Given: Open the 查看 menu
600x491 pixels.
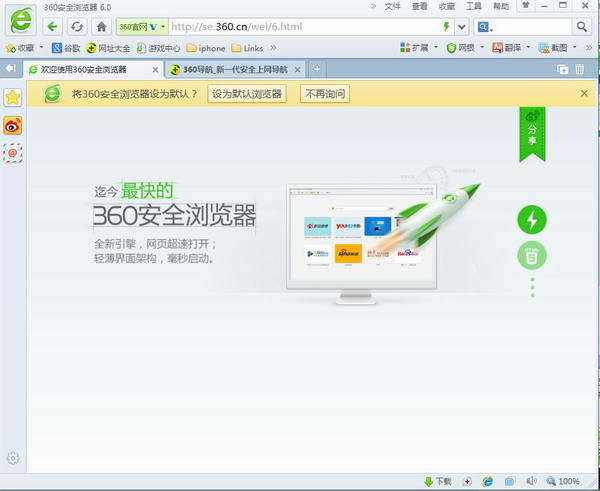Looking at the screenshot, I should 419,6.
